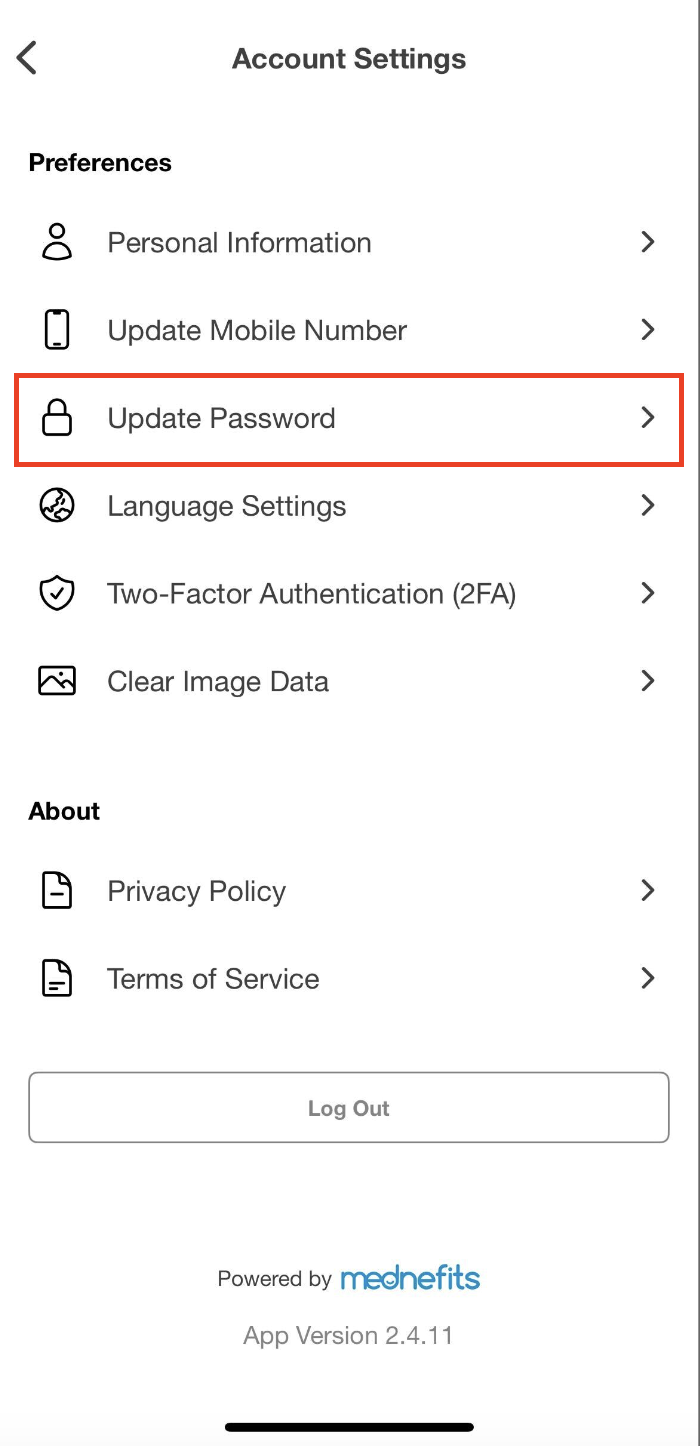The height and width of the screenshot is (1446, 700).
Task: Click the Language Settings chevron arrow
Action: click(x=648, y=506)
